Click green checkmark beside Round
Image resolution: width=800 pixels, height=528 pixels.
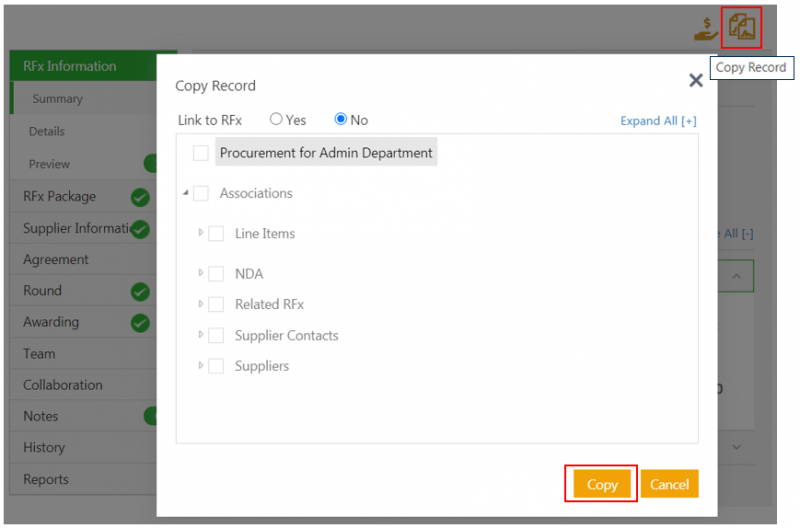coord(141,291)
